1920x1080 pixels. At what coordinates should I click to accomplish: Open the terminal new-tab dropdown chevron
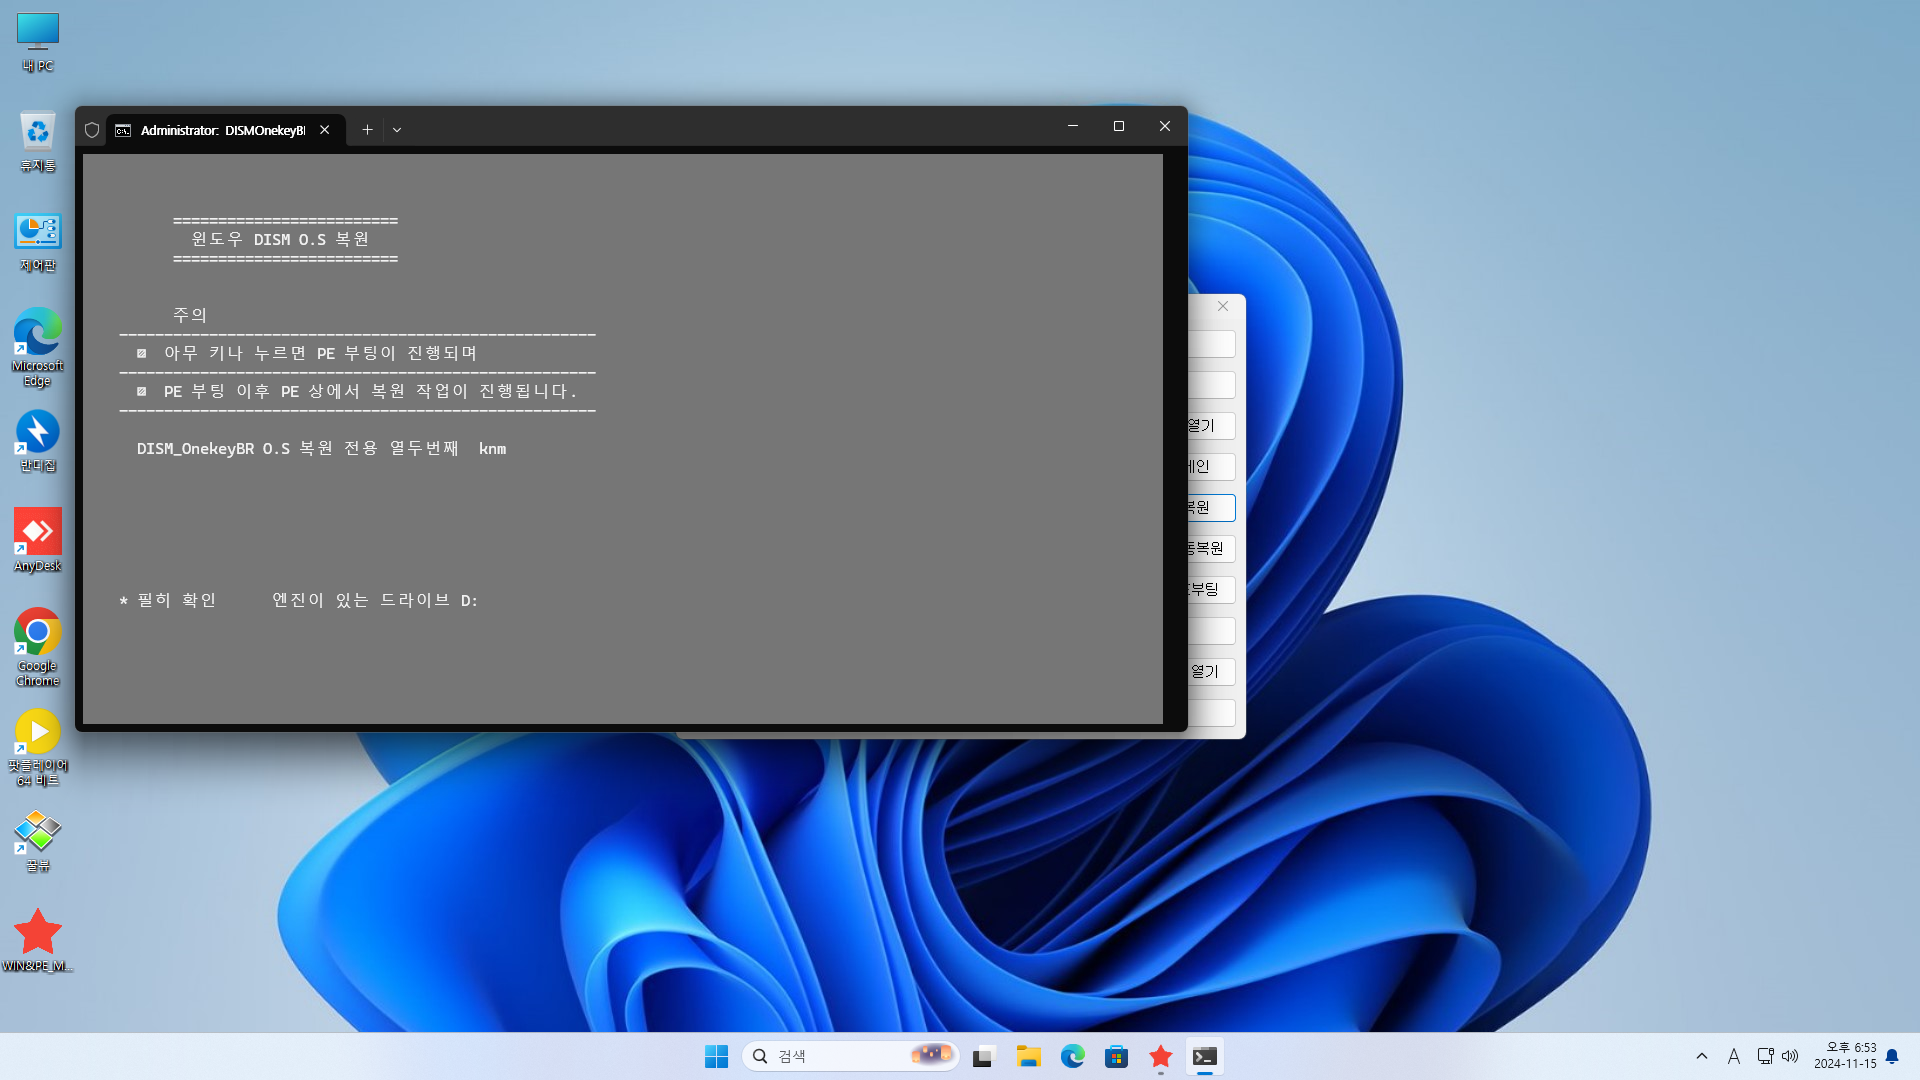[397, 130]
